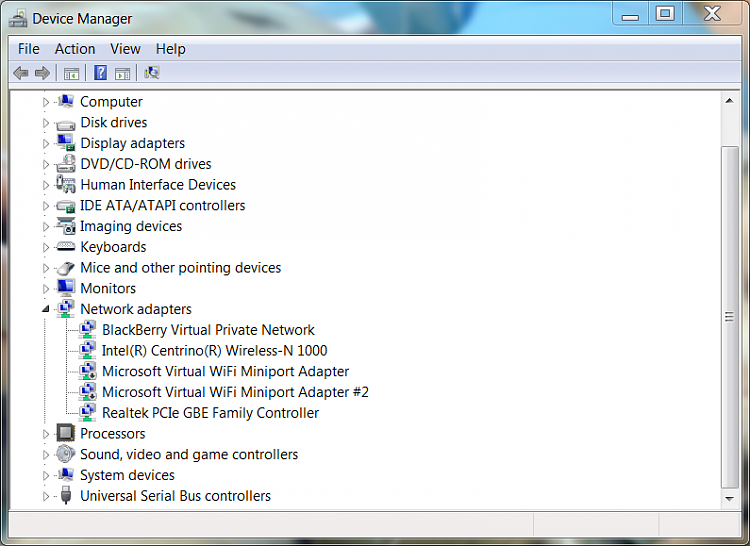The image size is (750, 546).
Task: Click the Disk drives category icon
Action: pyautogui.click(x=66, y=124)
